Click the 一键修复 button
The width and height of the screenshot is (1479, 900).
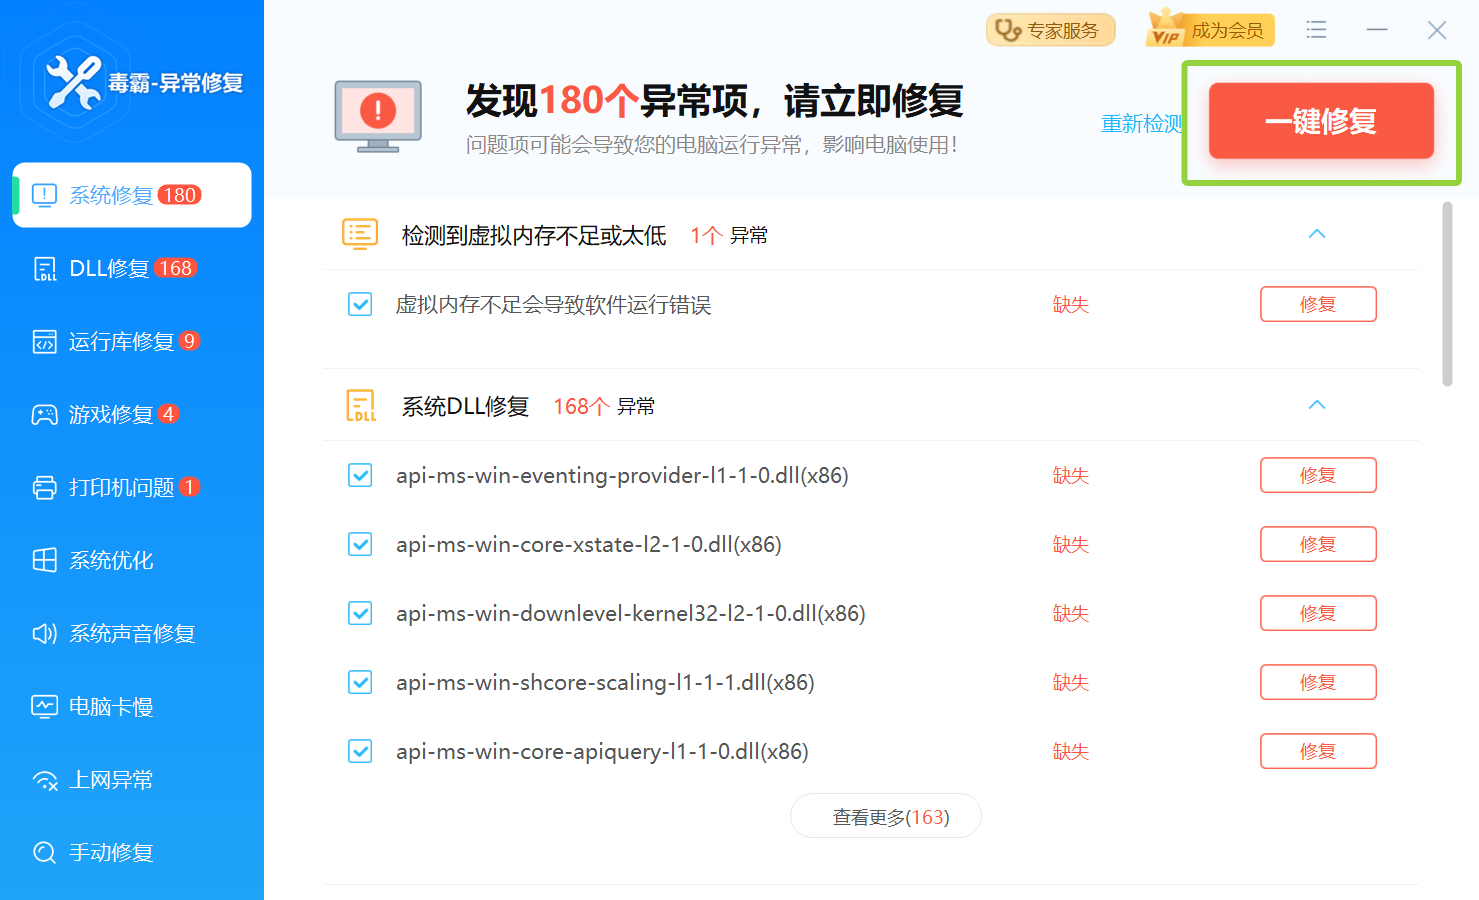click(1321, 121)
